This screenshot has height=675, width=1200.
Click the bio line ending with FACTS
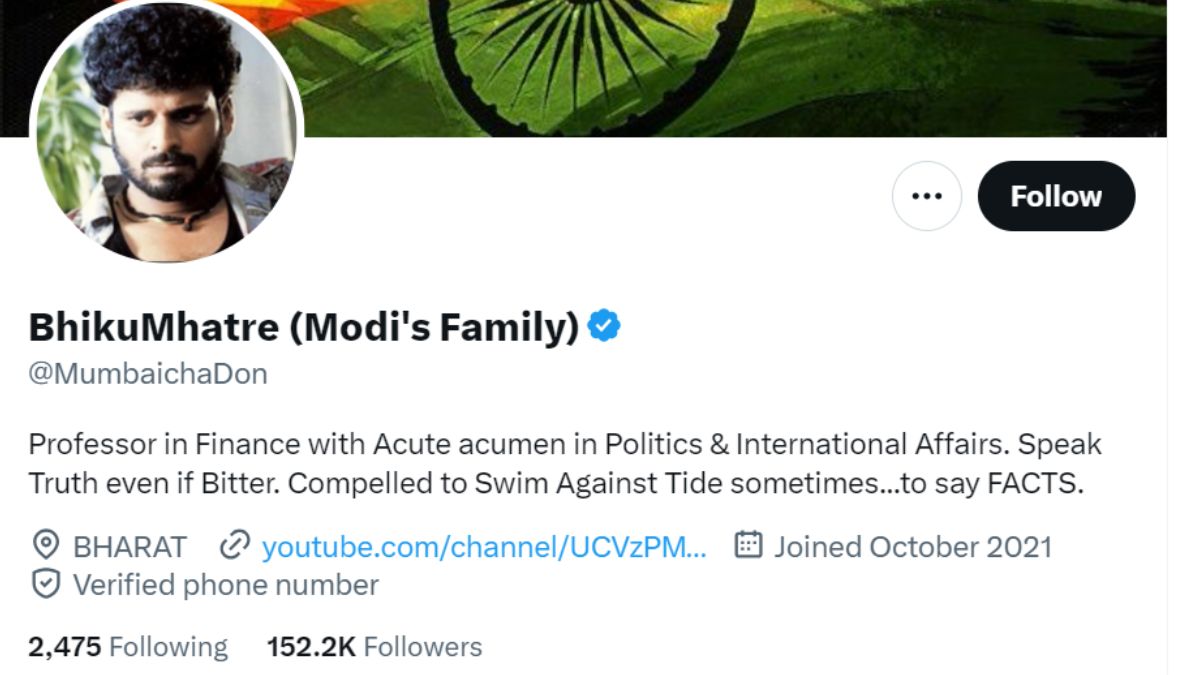tap(556, 484)
